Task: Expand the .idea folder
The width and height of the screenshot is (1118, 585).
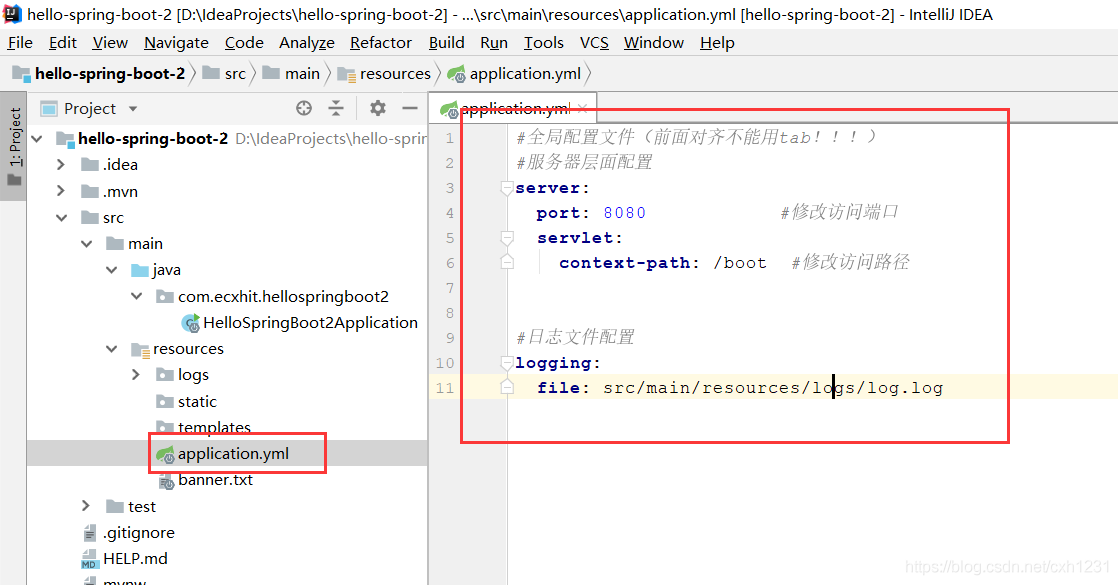Action: point(61,165)
